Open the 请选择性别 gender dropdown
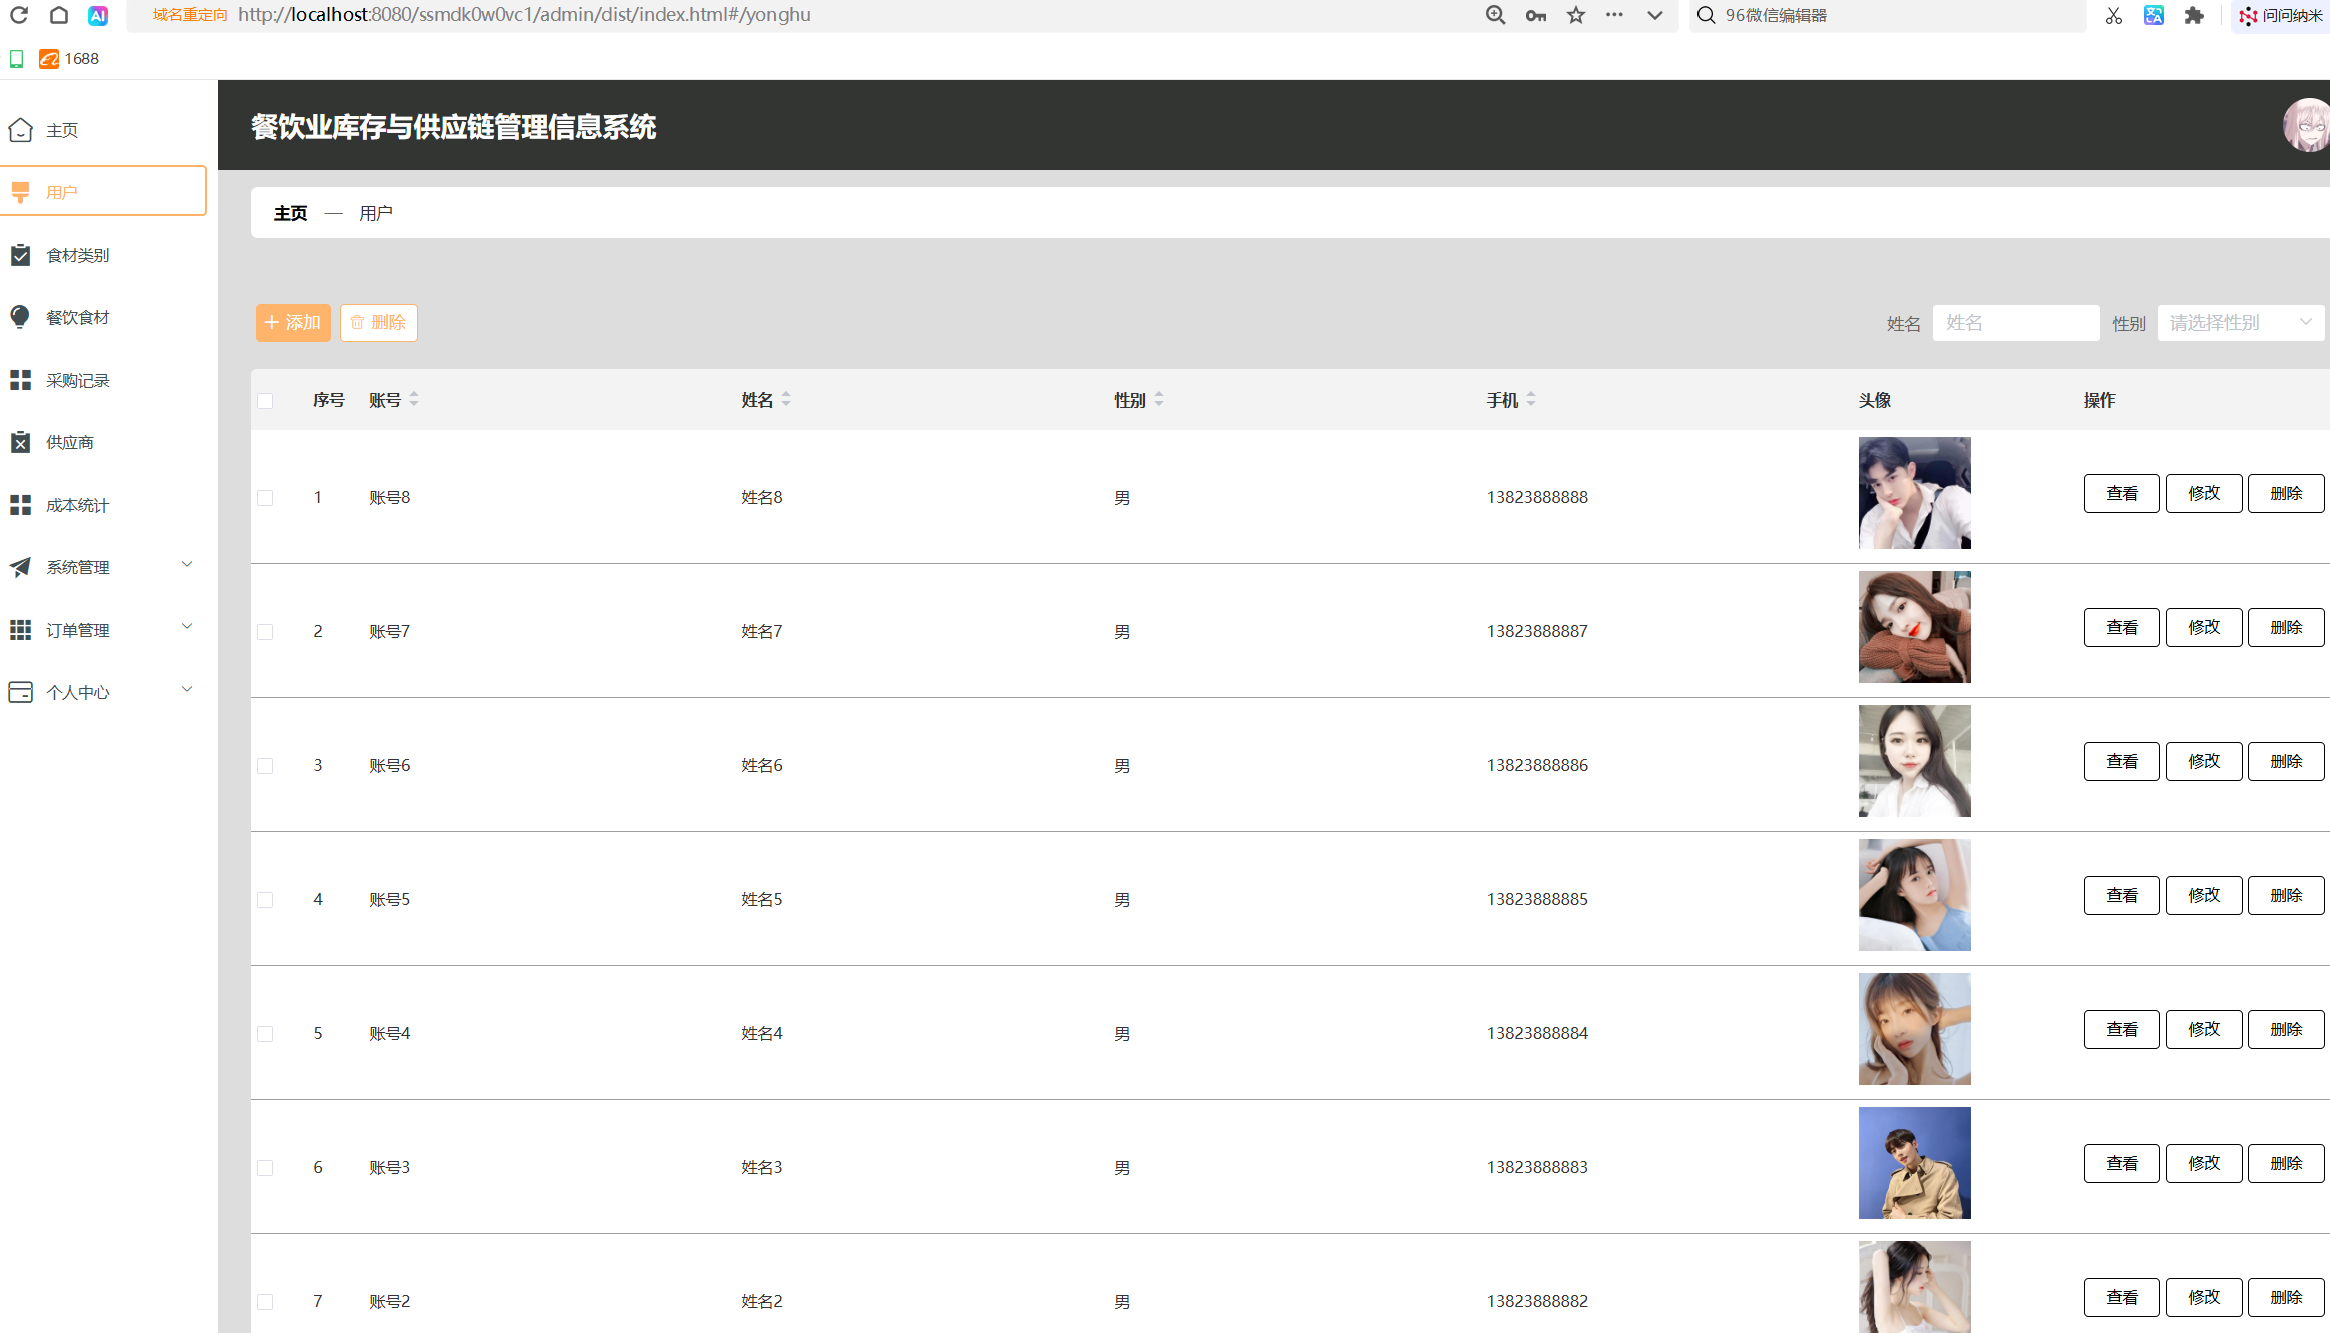The width and height of the screenshot is (2330, 1333). (2240, 323)
